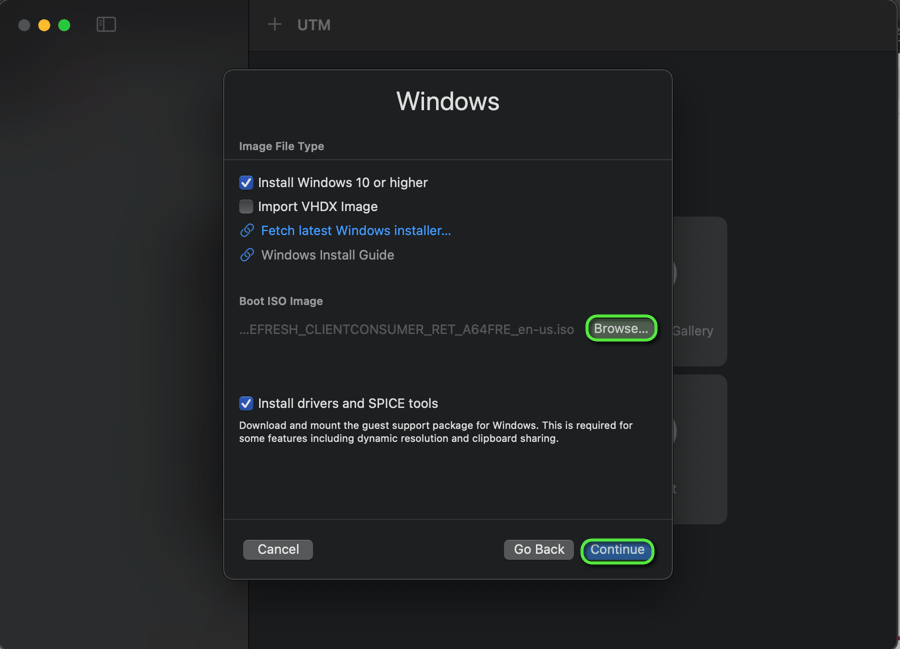Viewport: 900px width, 649px height.
Task: Click the yellow minimize window button
Action: (x=44, y=25)
